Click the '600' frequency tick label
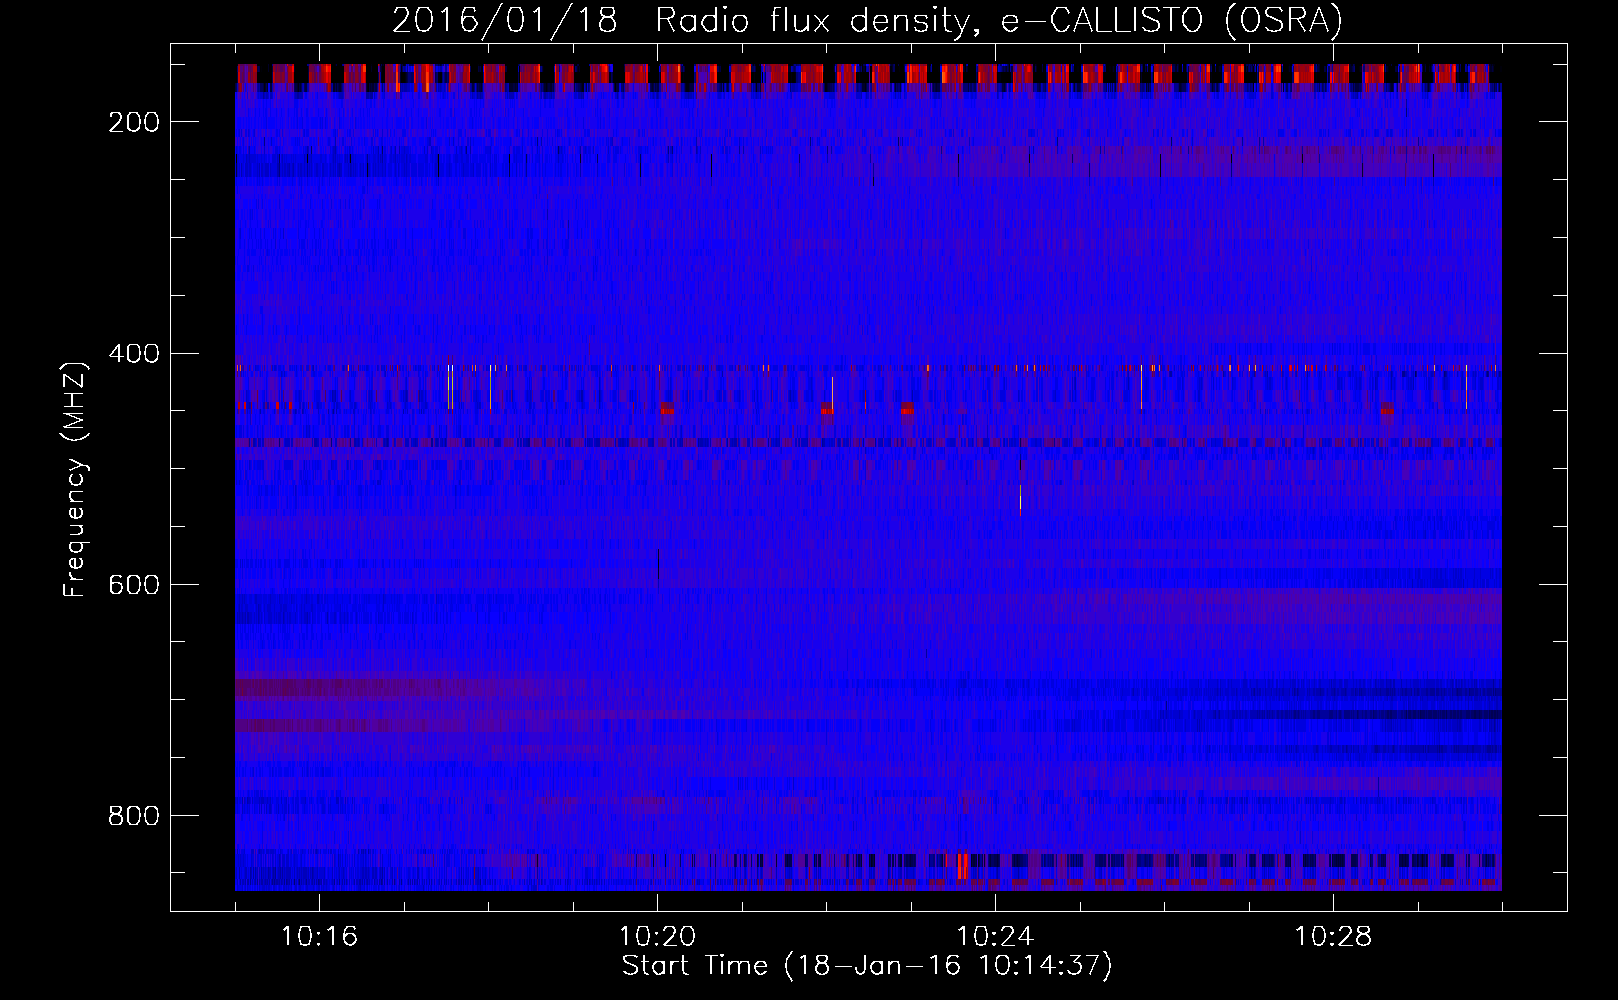1618x1000 pixels. (x=133, y=585)
